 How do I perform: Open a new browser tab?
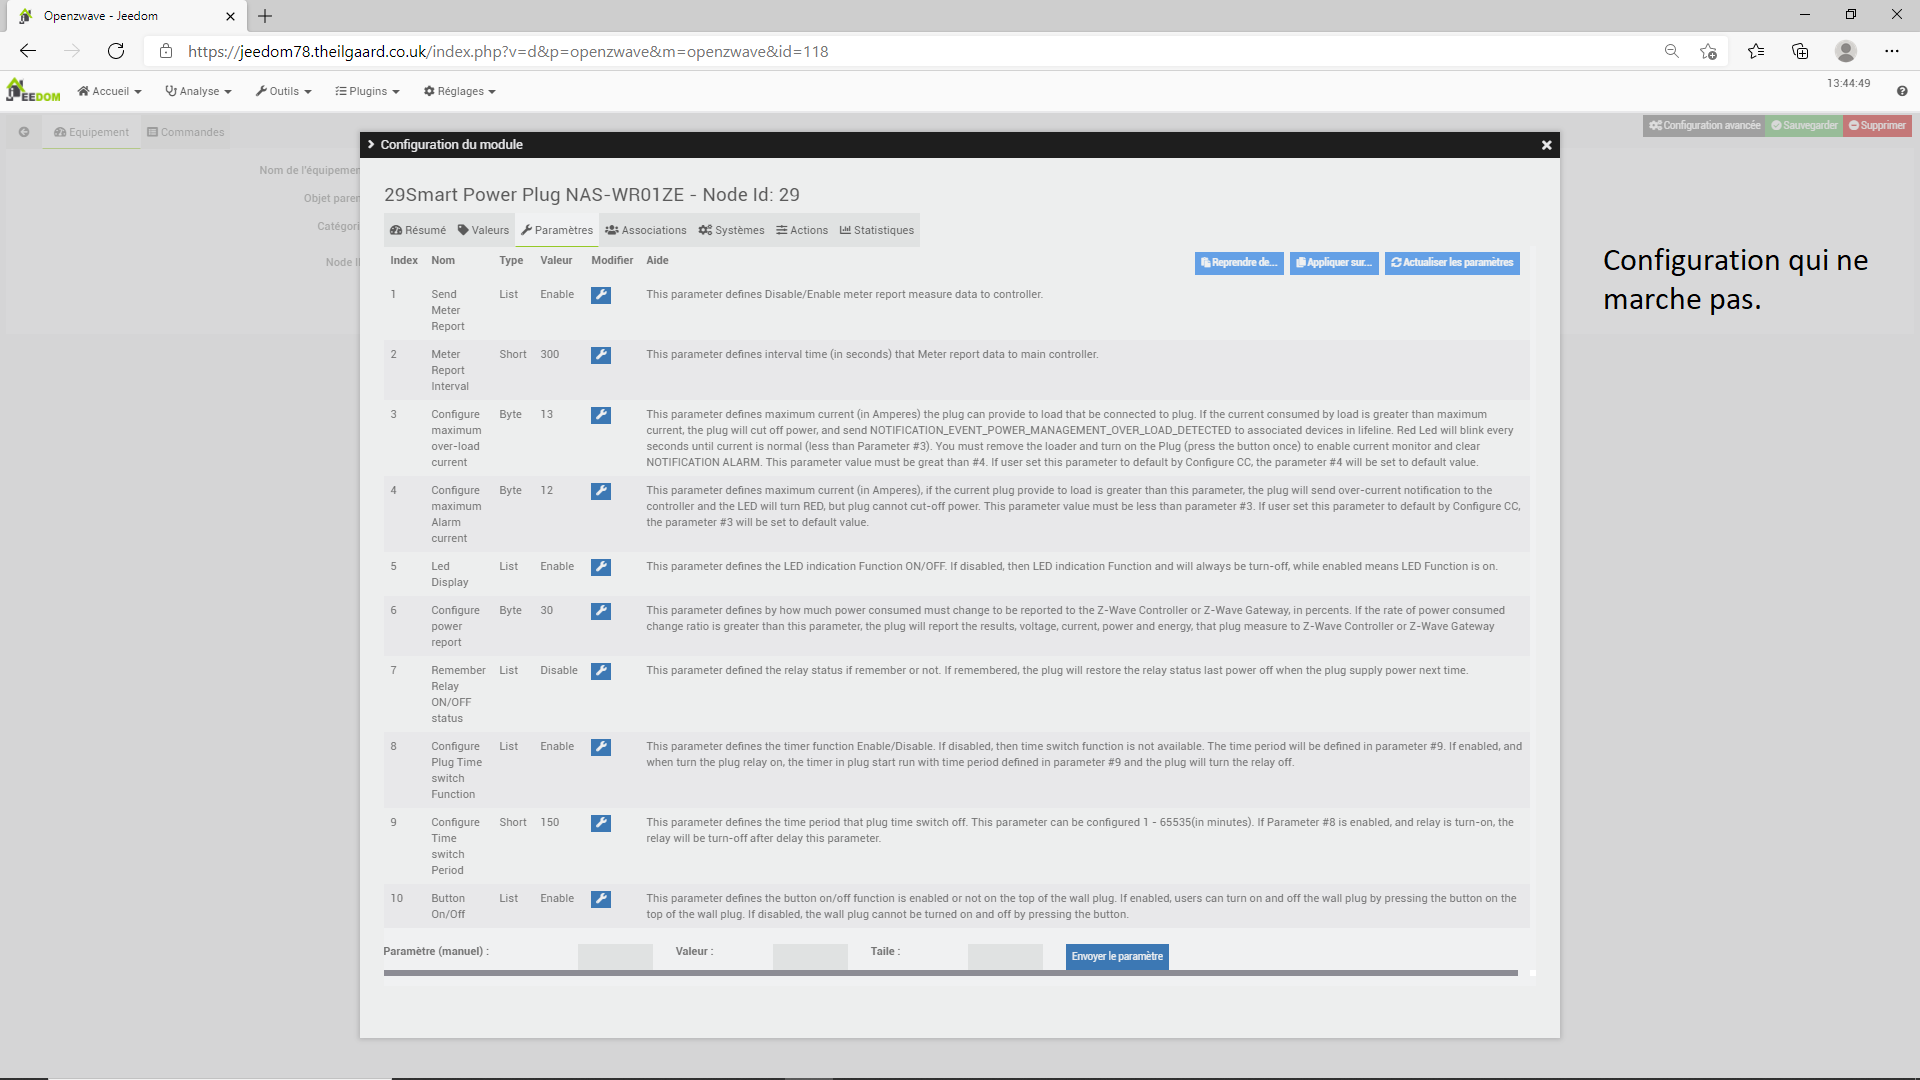pos(265,16)
